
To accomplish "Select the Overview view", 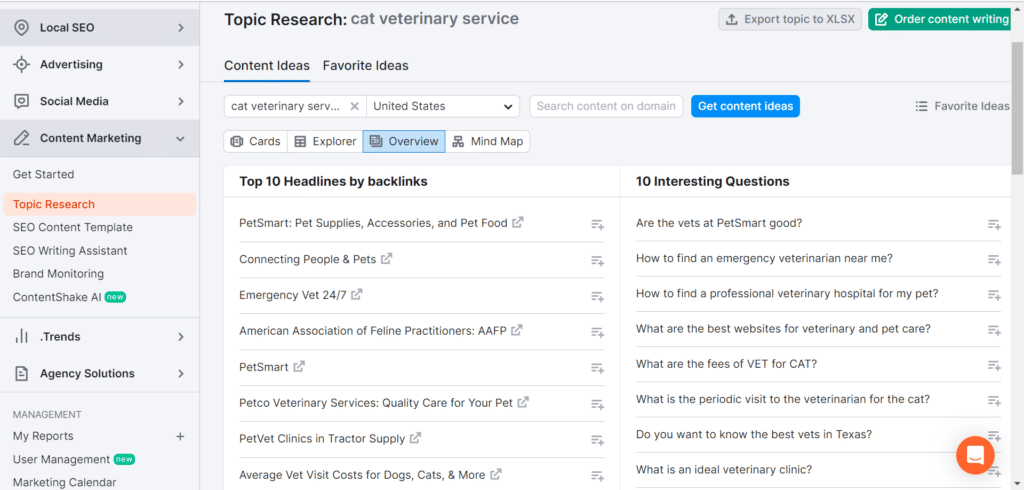I will (404, 141).
